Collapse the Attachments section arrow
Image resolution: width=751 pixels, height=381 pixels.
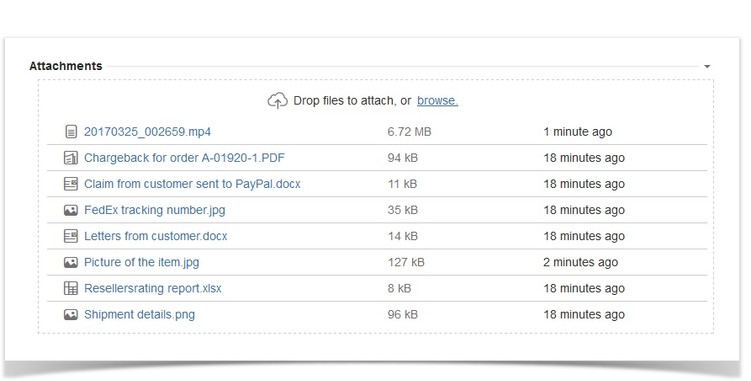tap(707, 67)
